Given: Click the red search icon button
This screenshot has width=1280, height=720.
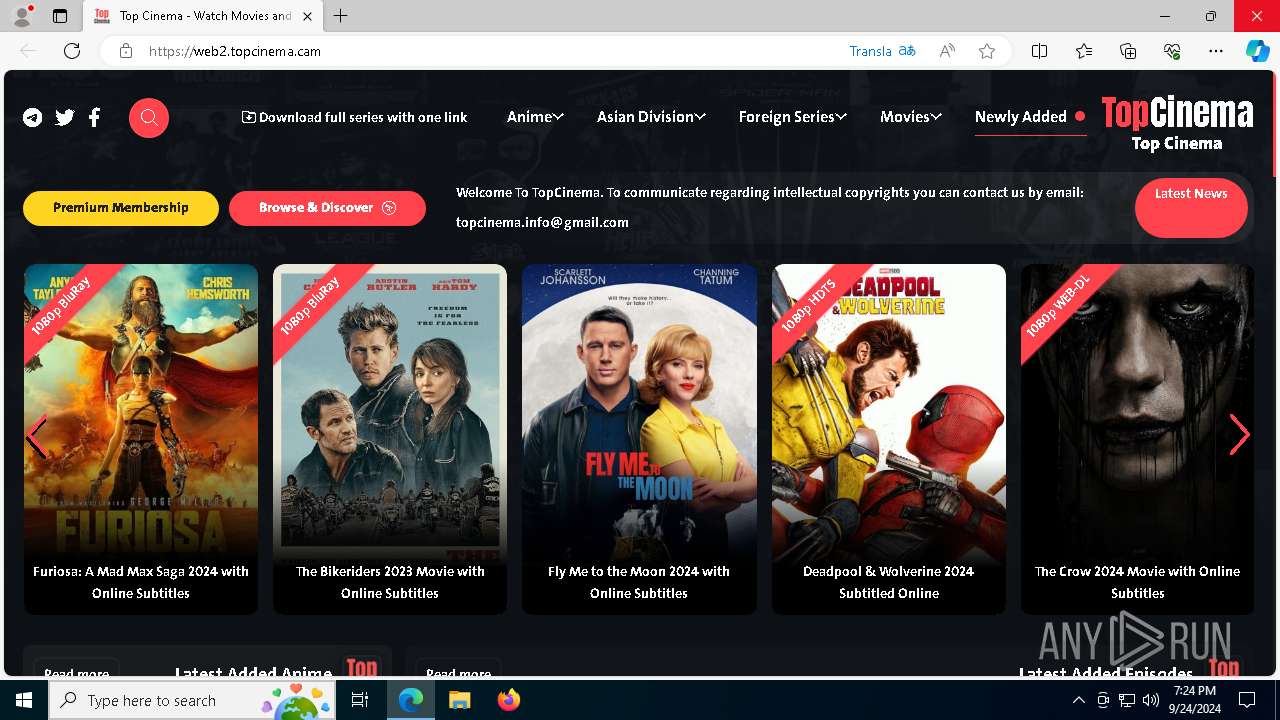Looking at the screenshot, I should coord(149,118).
